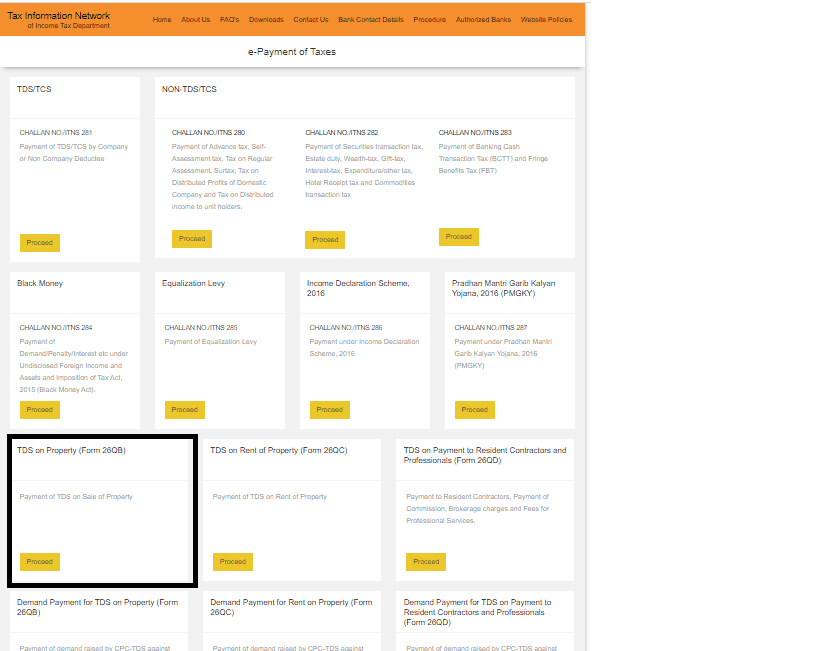View the Authorized Banks page
Viewport: 819px width, 651px height.
pyautogui.click(x=483, y=20)
